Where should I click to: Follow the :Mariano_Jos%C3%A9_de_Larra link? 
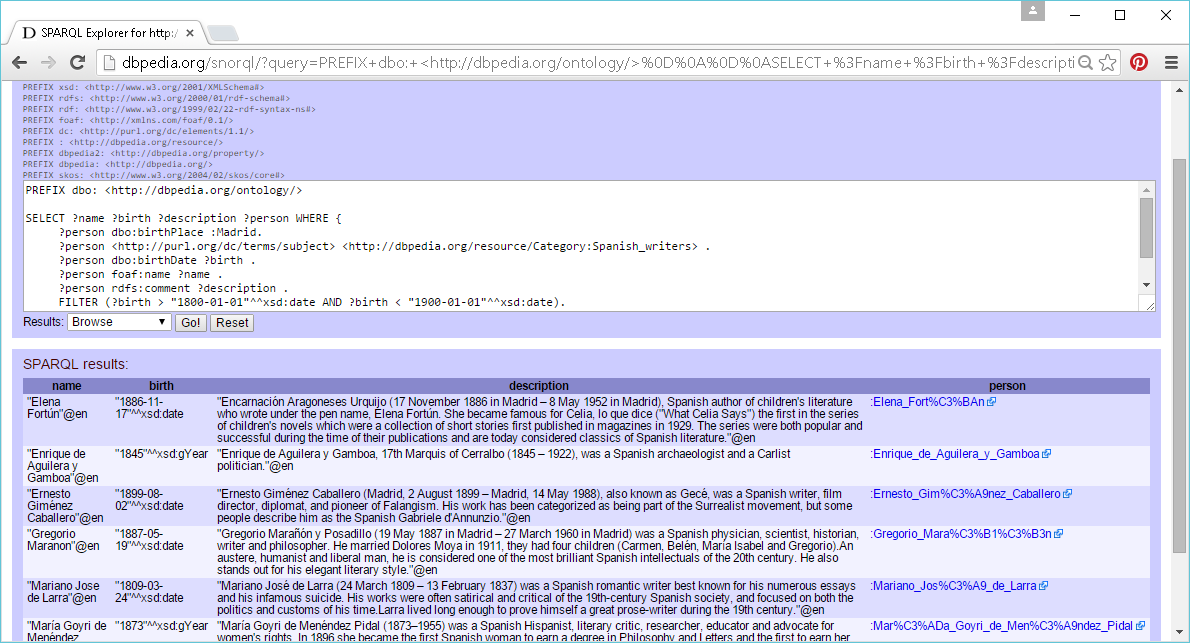point(953,585)
